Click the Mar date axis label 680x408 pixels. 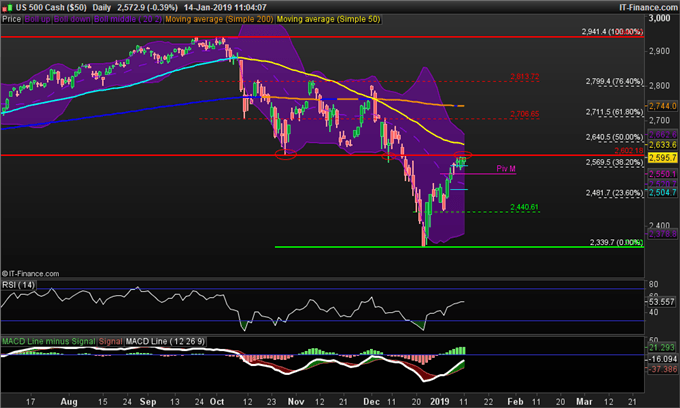tap(584, 401)
